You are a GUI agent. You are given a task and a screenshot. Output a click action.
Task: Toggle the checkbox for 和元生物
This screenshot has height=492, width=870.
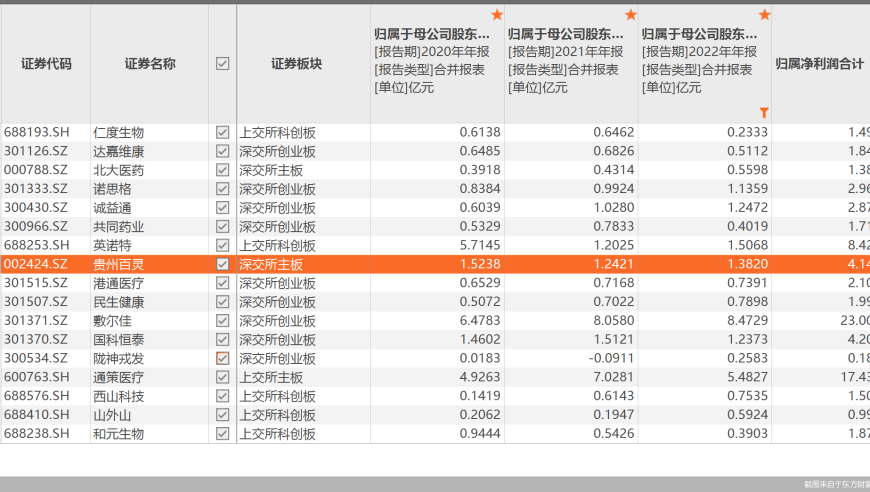(x=222, y=434)
